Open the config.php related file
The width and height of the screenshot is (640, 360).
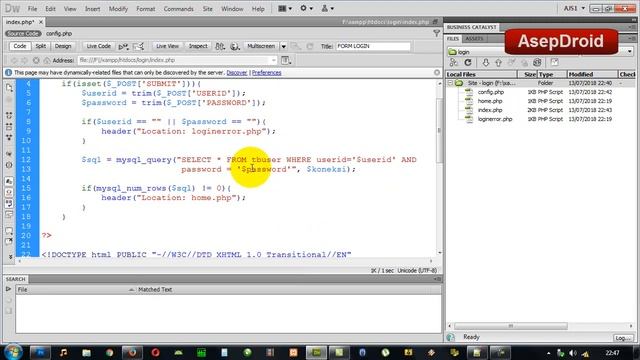pyautogui.click(x=59, y=33)
